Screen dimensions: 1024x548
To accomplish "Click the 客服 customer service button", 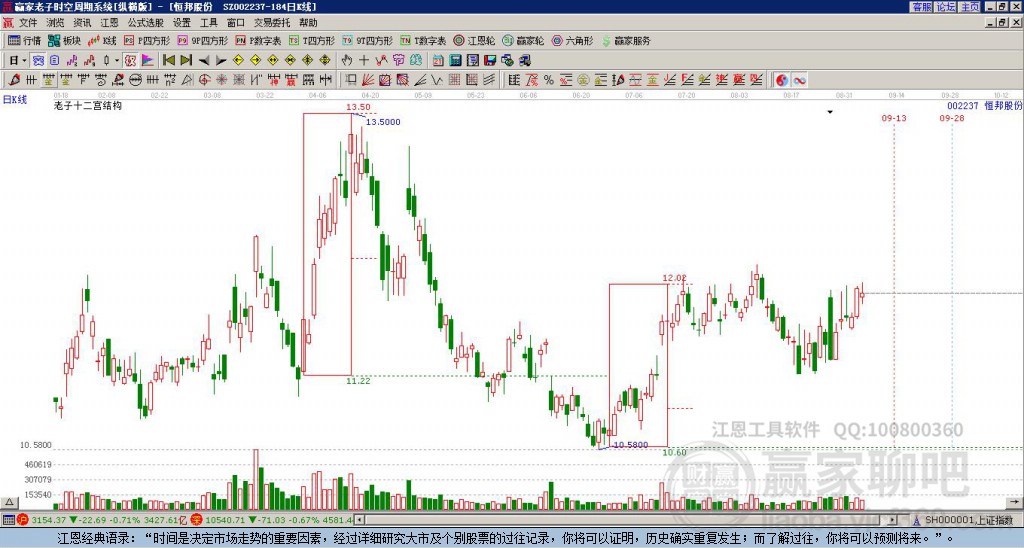I will pos(921,7).
